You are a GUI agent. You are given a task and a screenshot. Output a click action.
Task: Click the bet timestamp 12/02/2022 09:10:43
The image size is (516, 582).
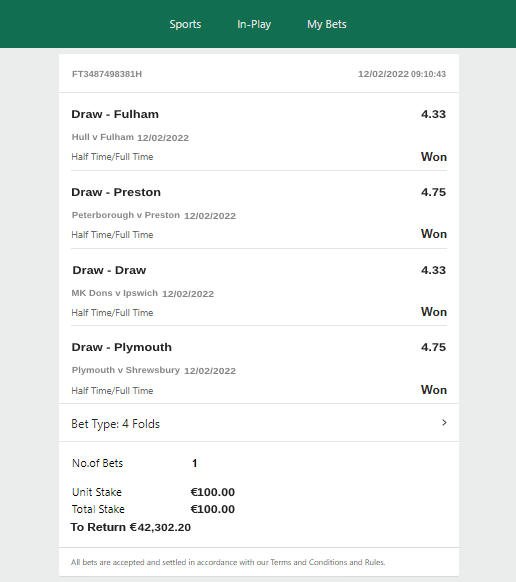point(402,74)
